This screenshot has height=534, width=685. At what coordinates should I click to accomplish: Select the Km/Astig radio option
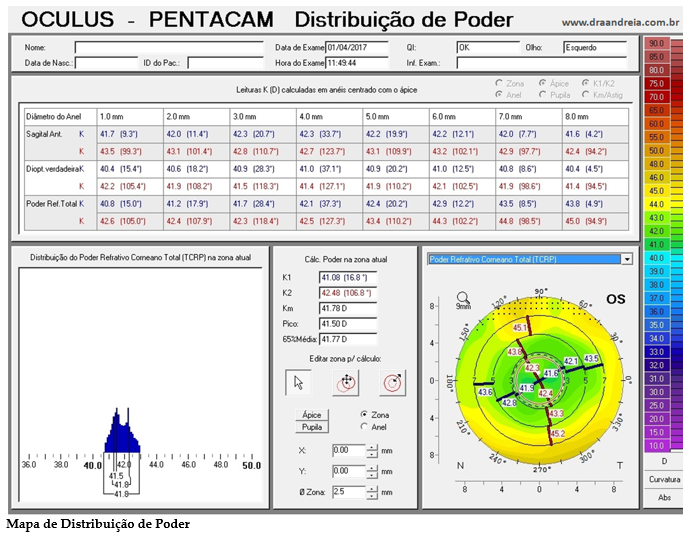(585, 94)
